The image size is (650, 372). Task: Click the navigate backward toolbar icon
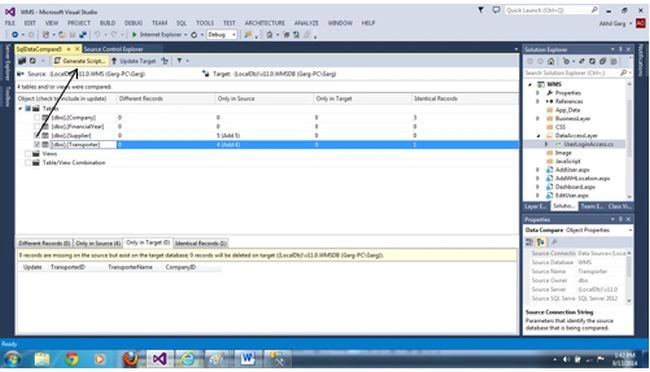[x=15, y=34]
